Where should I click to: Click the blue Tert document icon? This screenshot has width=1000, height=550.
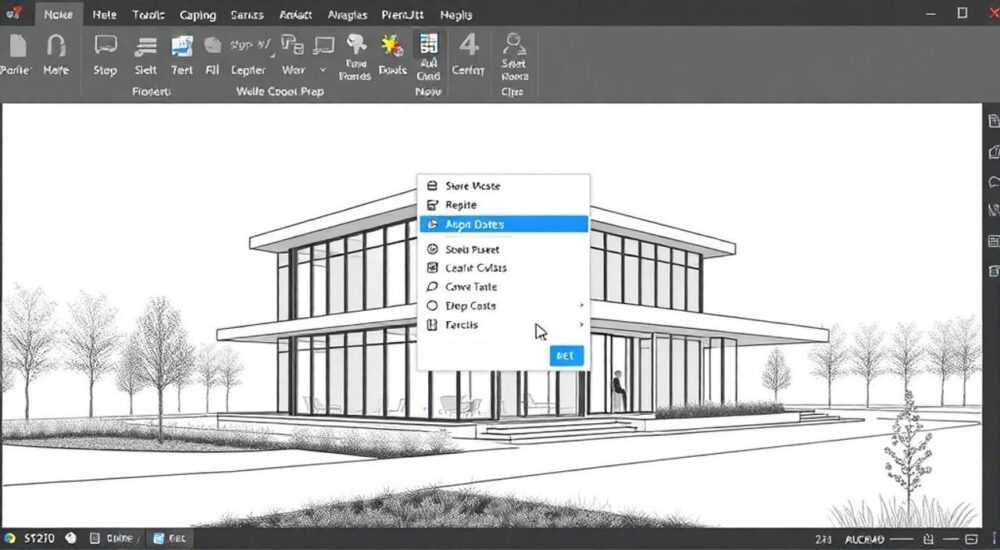click(182, 46)
